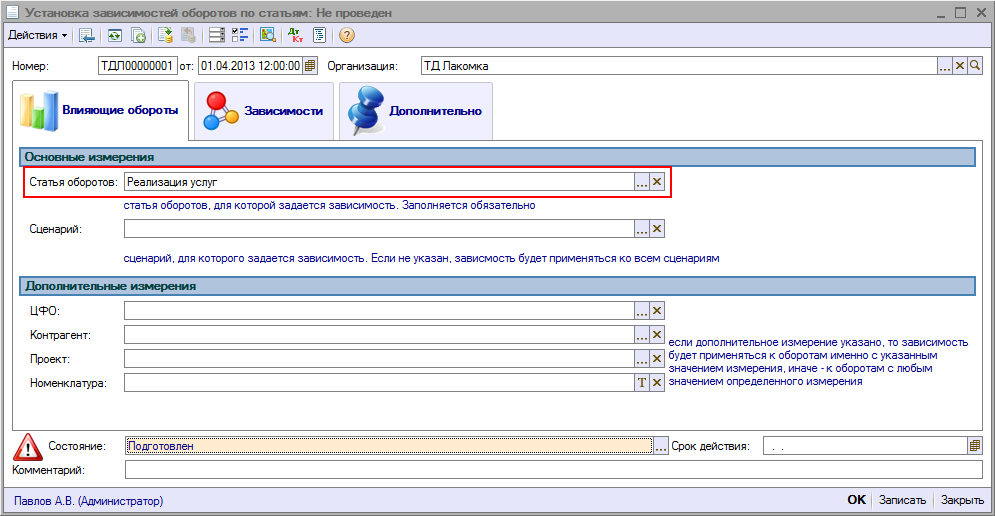
Task: Open the Дополнительно tab
Action: click(x=416, y=111)
